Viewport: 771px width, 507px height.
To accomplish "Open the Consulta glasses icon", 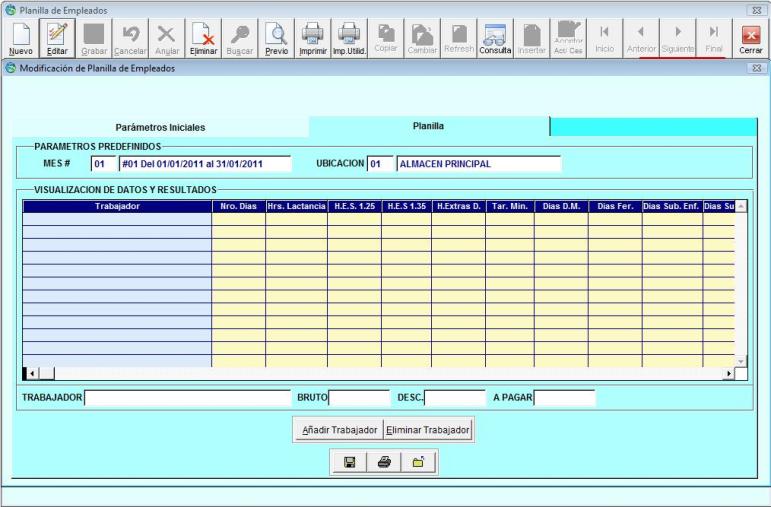I will pyautogui.click(x=495, y=39).
